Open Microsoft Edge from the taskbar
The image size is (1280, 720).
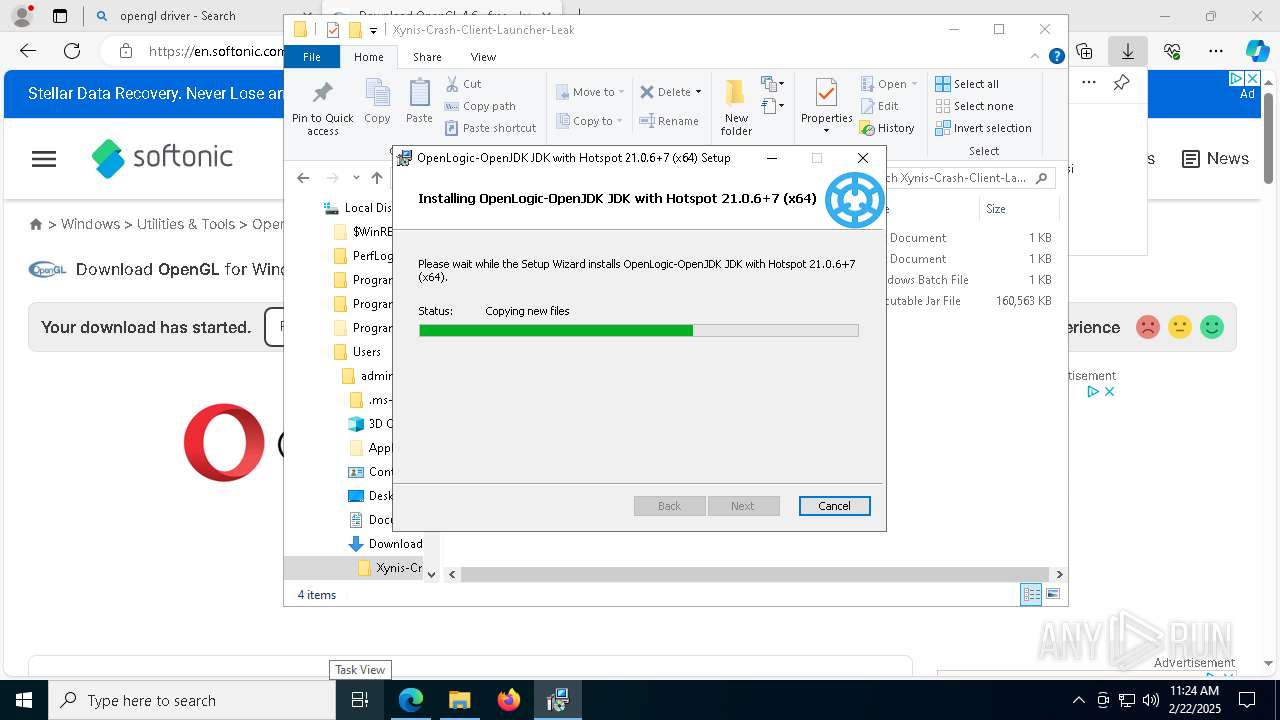click(x=411, y=700)
